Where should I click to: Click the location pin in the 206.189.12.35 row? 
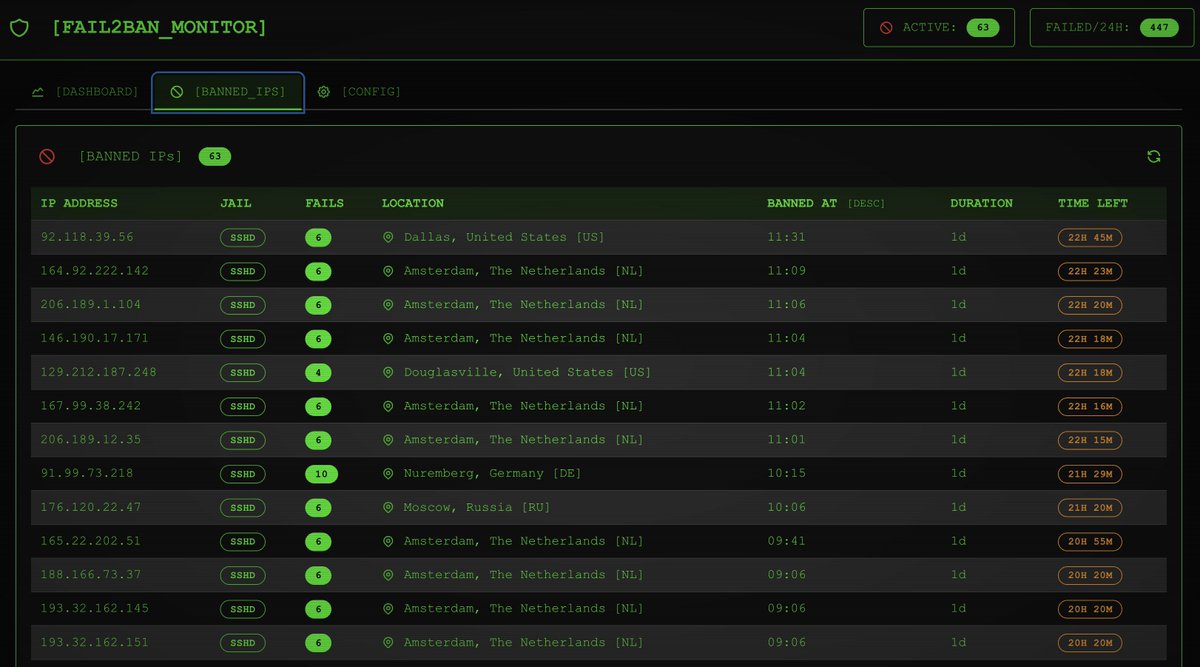388,440
